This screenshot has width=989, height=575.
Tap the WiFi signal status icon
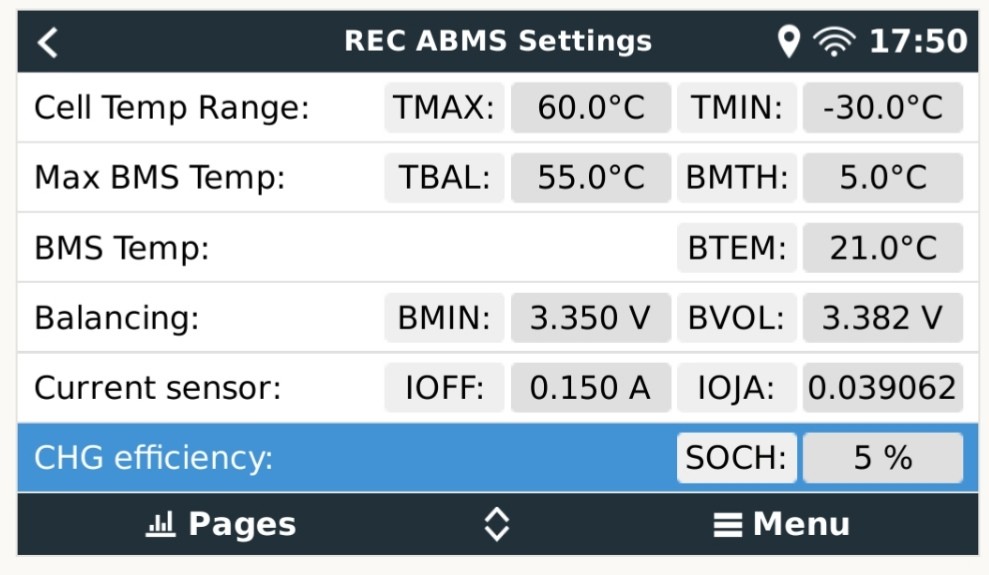(834, 42)
